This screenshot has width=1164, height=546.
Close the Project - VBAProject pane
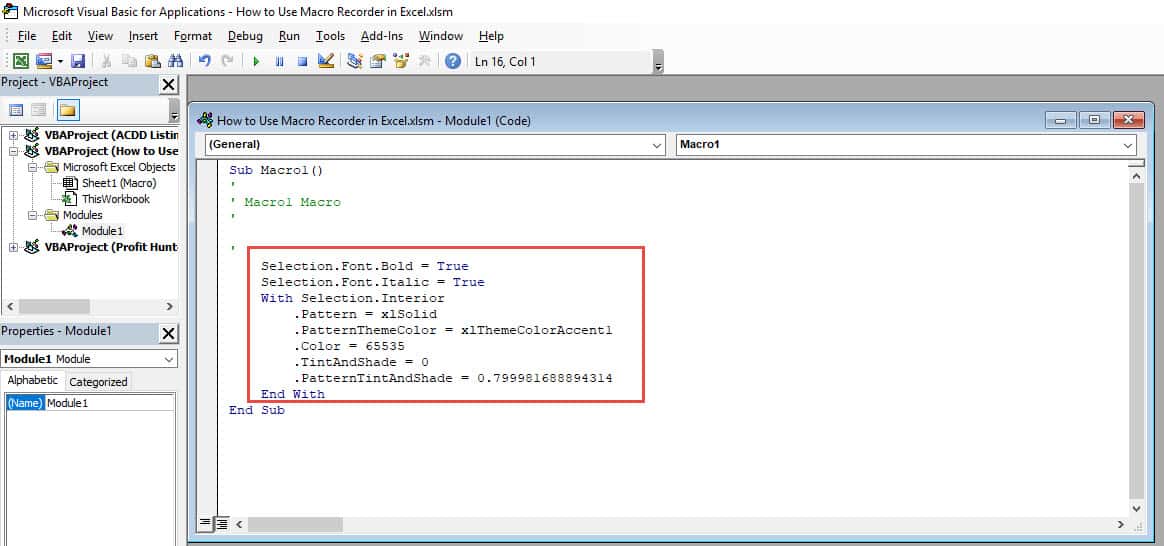[x=169, y=85]
